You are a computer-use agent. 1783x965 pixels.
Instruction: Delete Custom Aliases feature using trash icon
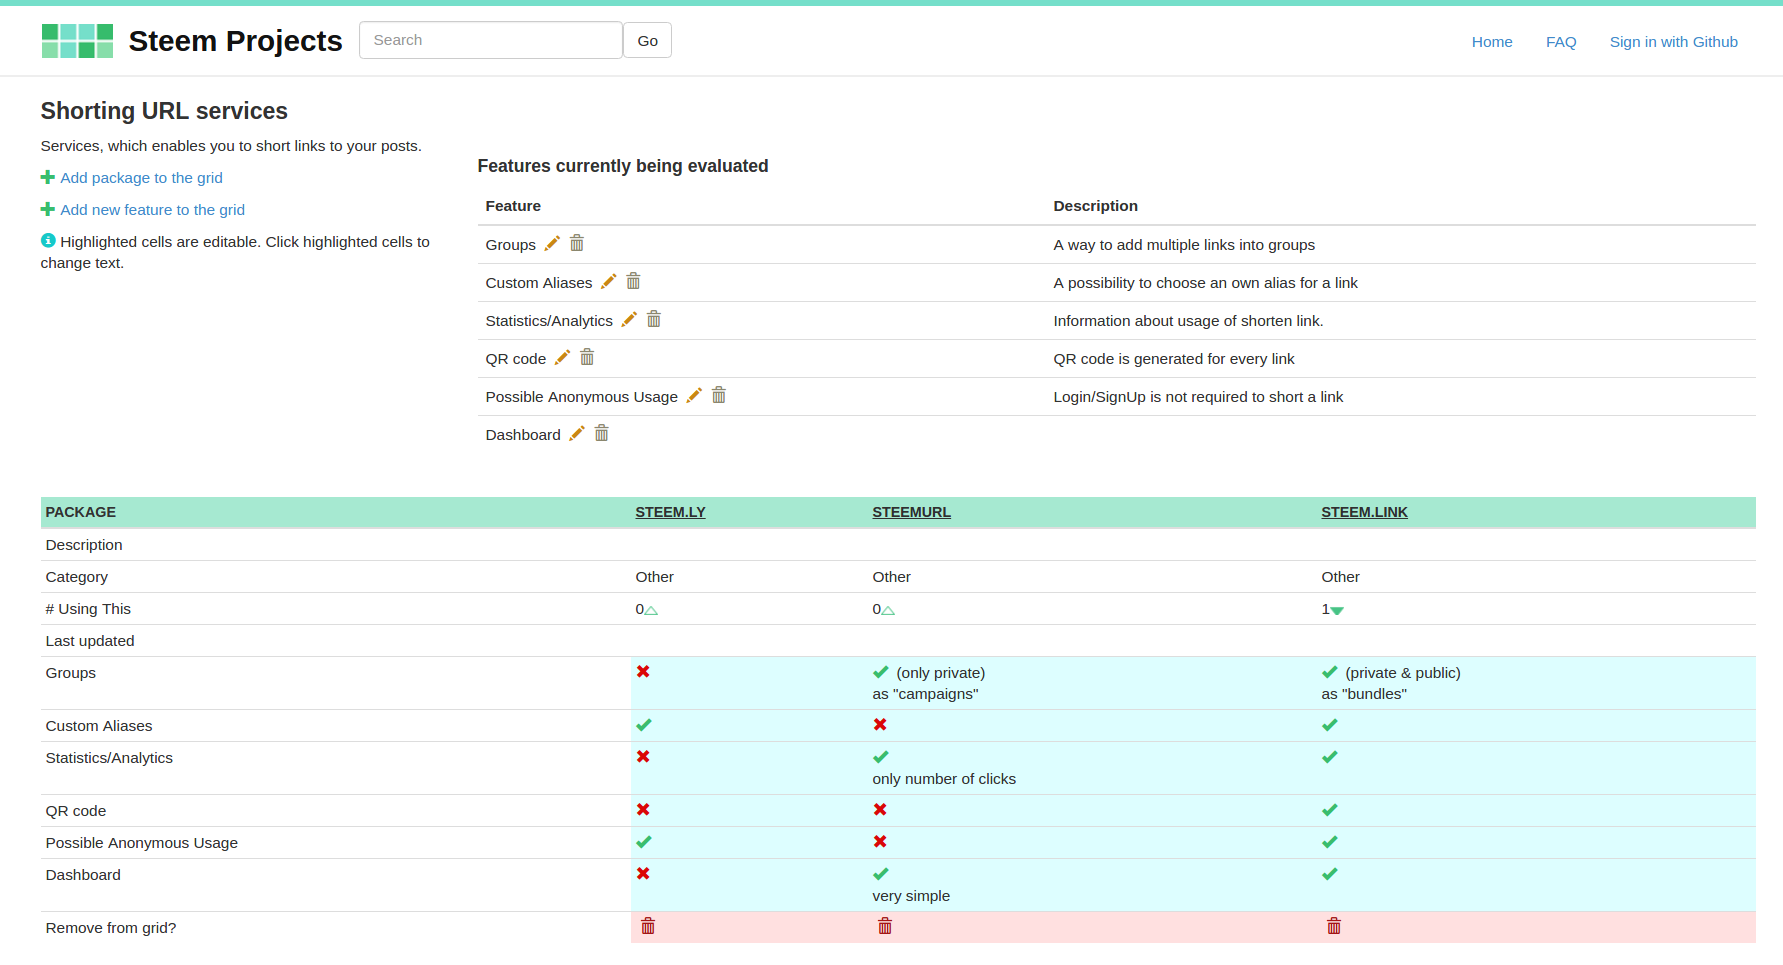point(633,281)
